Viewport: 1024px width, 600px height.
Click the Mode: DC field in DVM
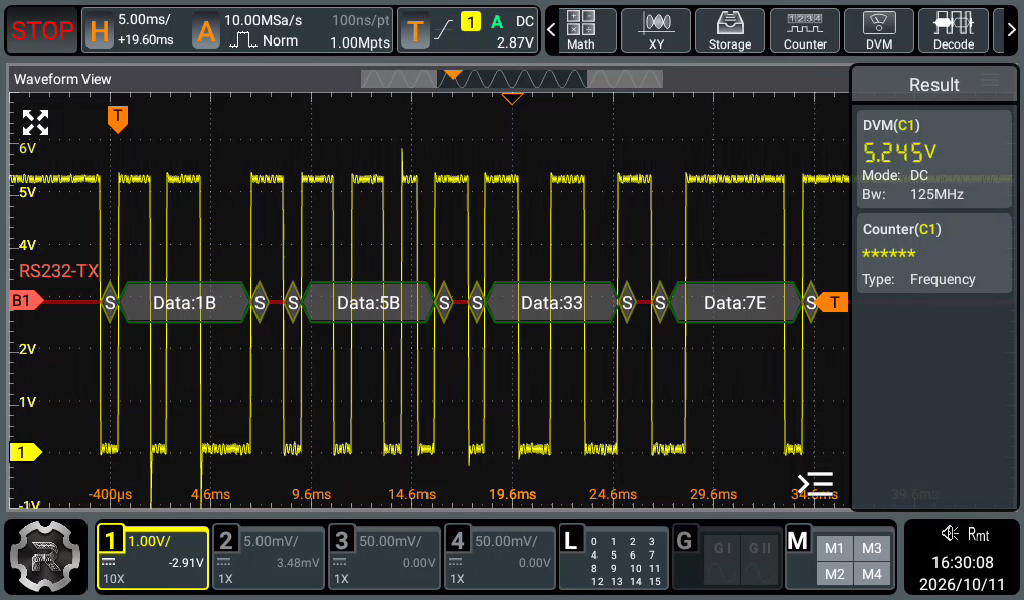(x=895, y=176)
